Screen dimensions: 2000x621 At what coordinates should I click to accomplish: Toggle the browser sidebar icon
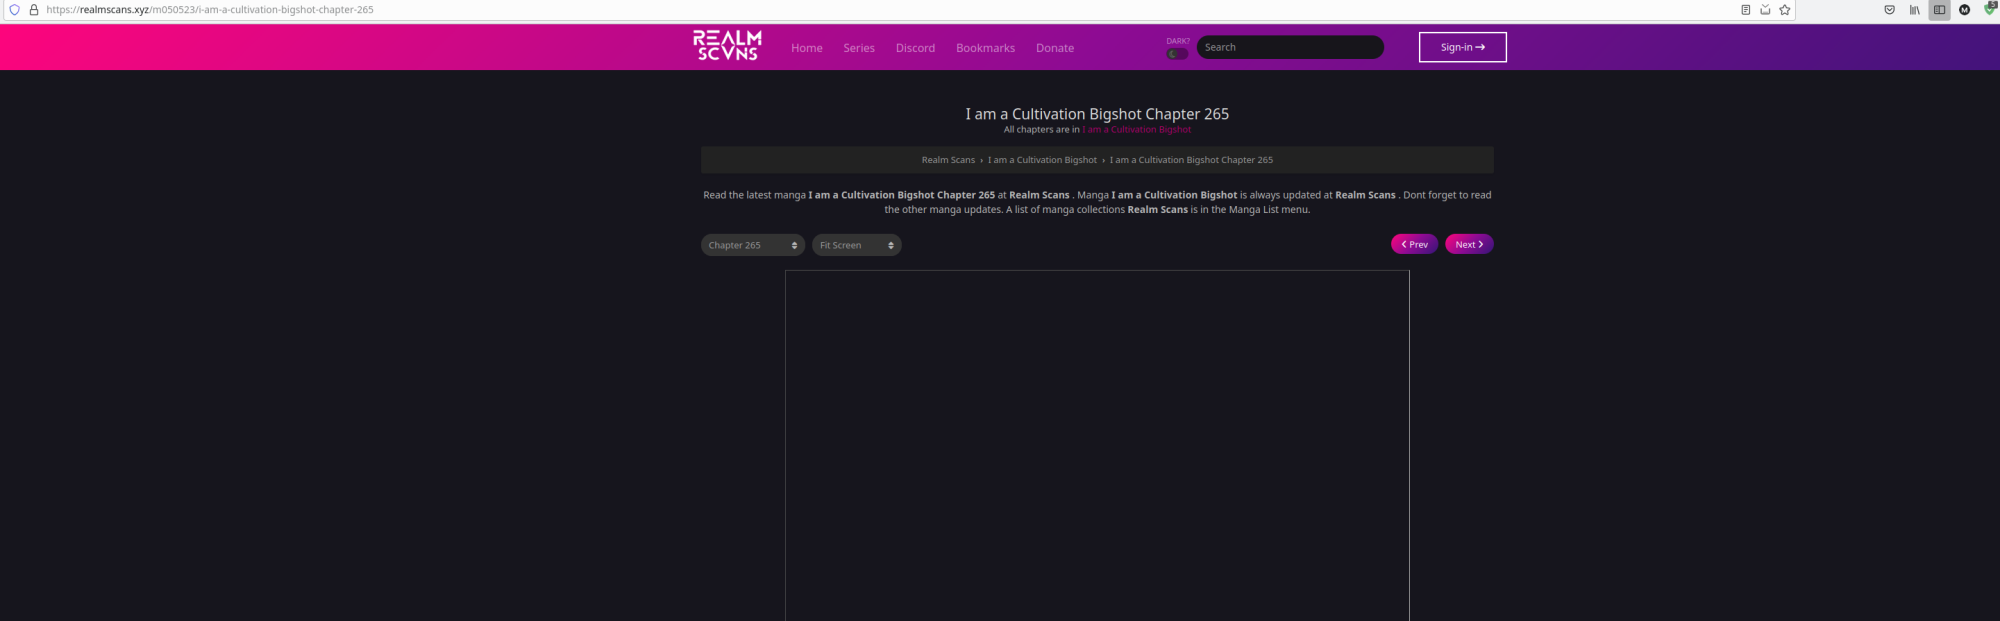click(1939, 10)
